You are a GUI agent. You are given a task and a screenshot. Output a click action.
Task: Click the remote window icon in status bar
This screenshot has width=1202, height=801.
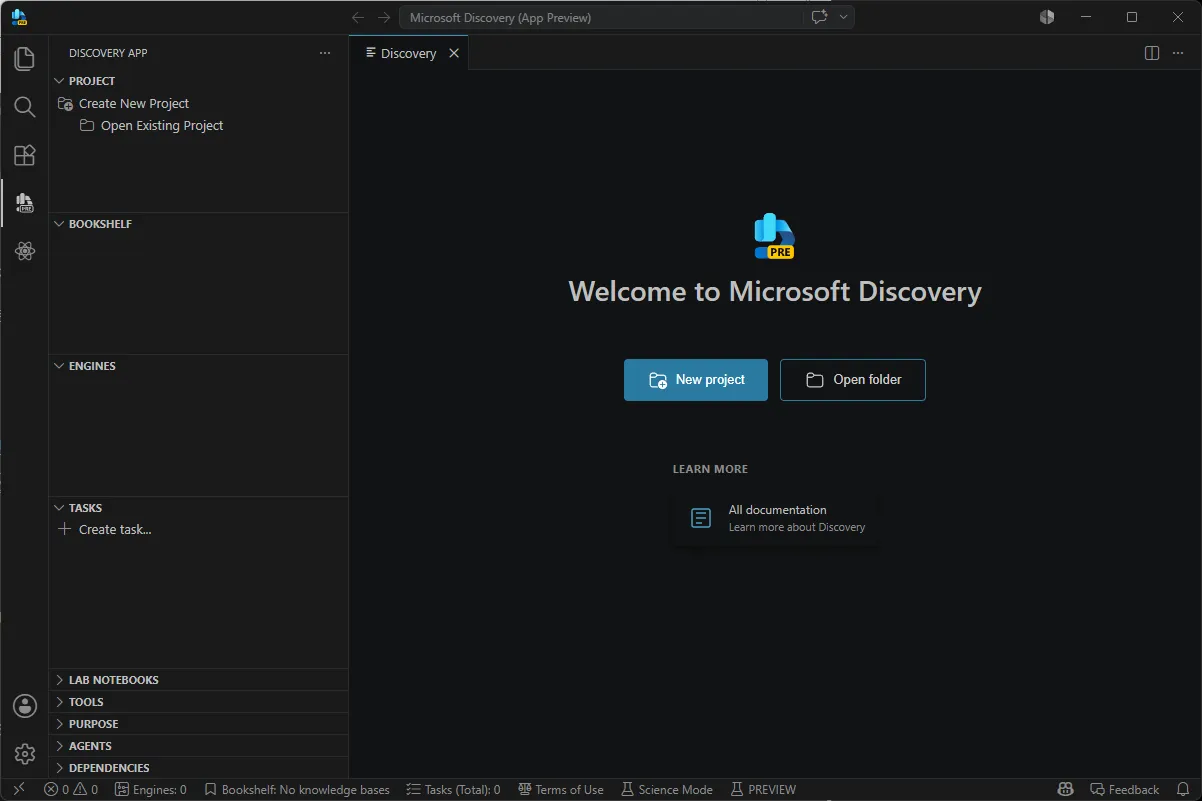[19, 789]
